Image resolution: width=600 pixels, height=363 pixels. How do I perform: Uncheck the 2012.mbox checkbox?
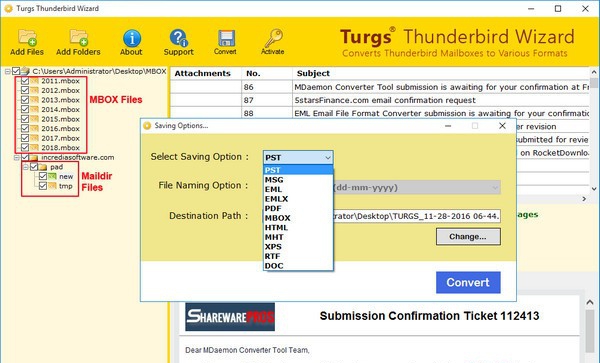[25, 90]
